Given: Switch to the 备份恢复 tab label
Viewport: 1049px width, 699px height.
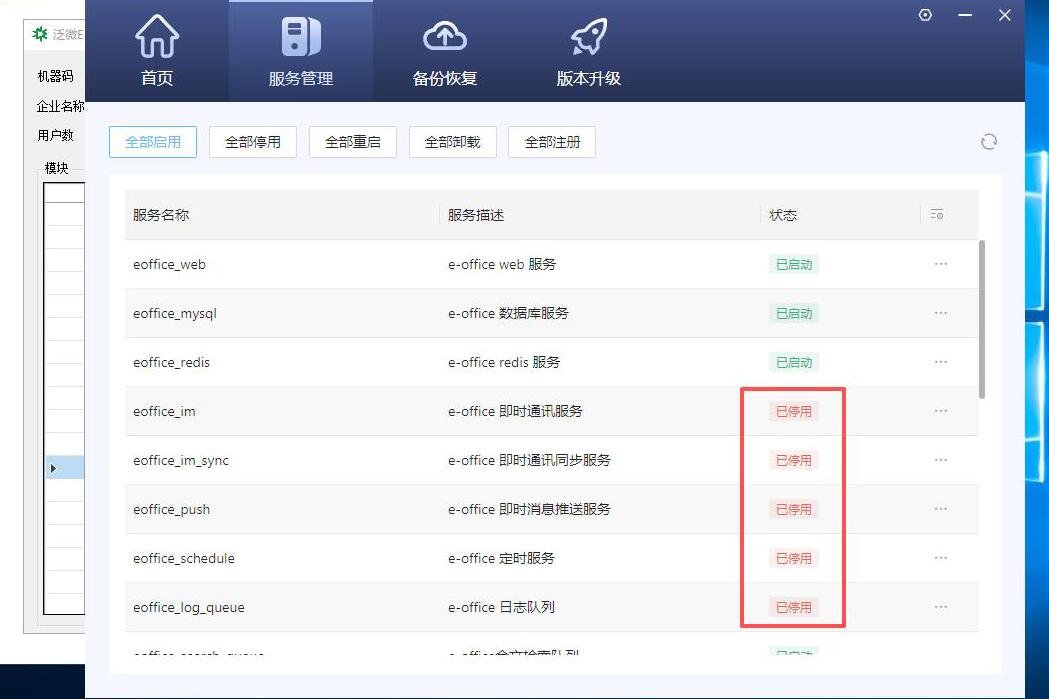Looking at the screenshot, I should [445, 78].
